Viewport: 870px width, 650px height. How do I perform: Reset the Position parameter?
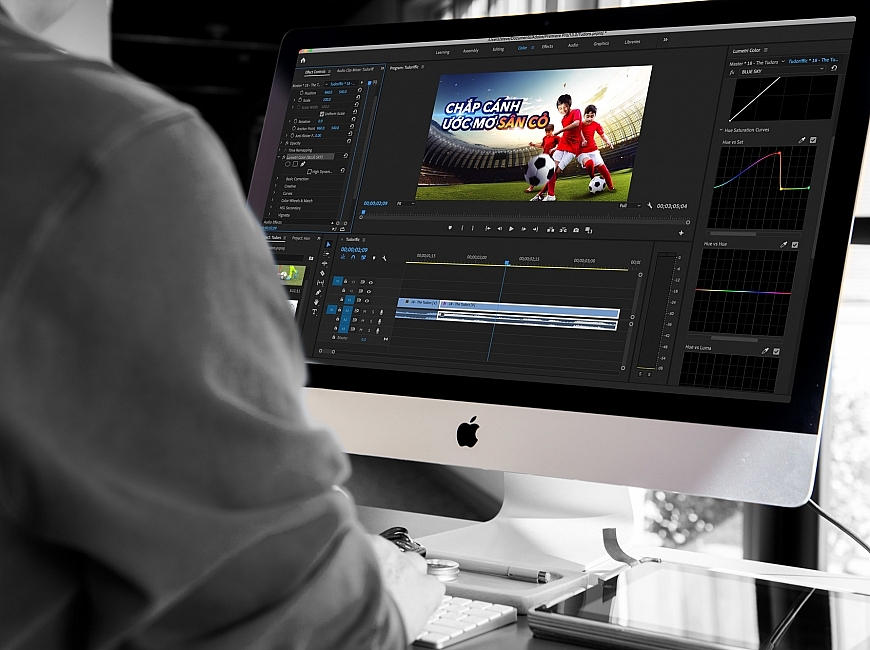coord(360,90)
